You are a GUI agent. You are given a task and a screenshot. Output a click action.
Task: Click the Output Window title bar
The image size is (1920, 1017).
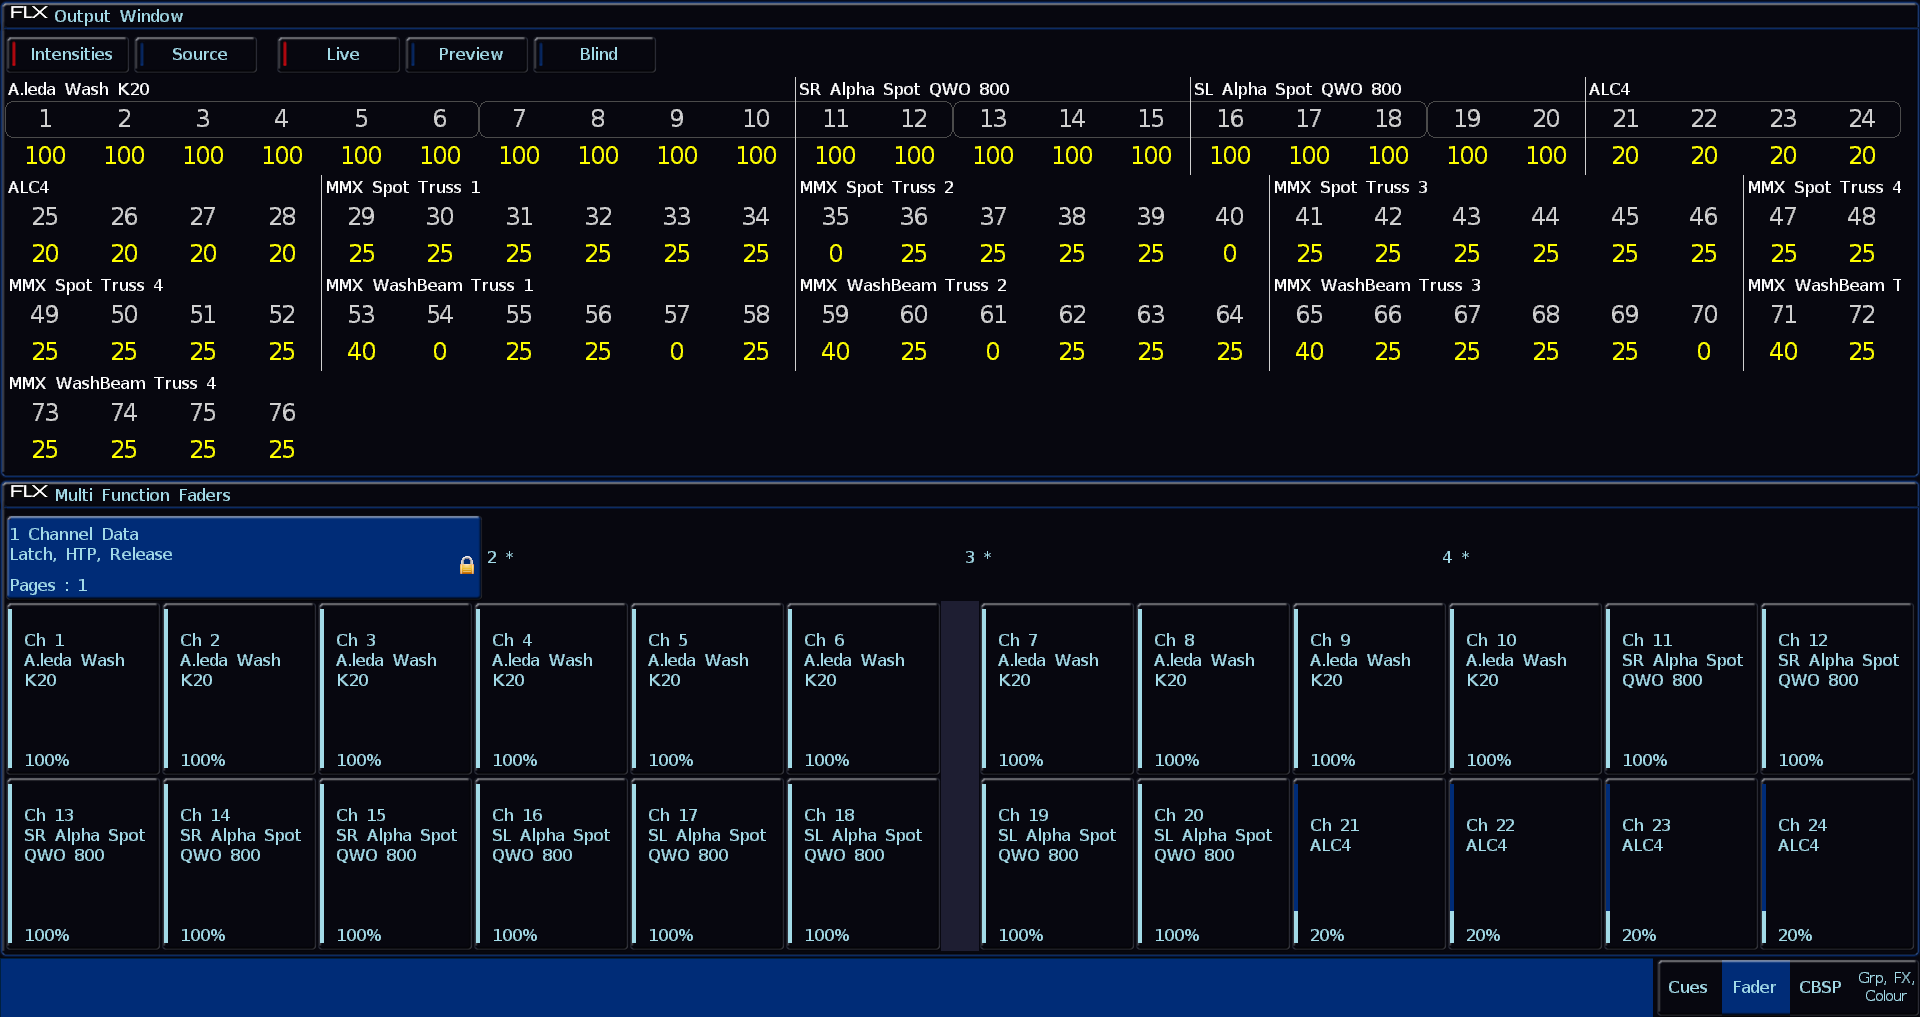pyautogui.click(x=960, y=15)
